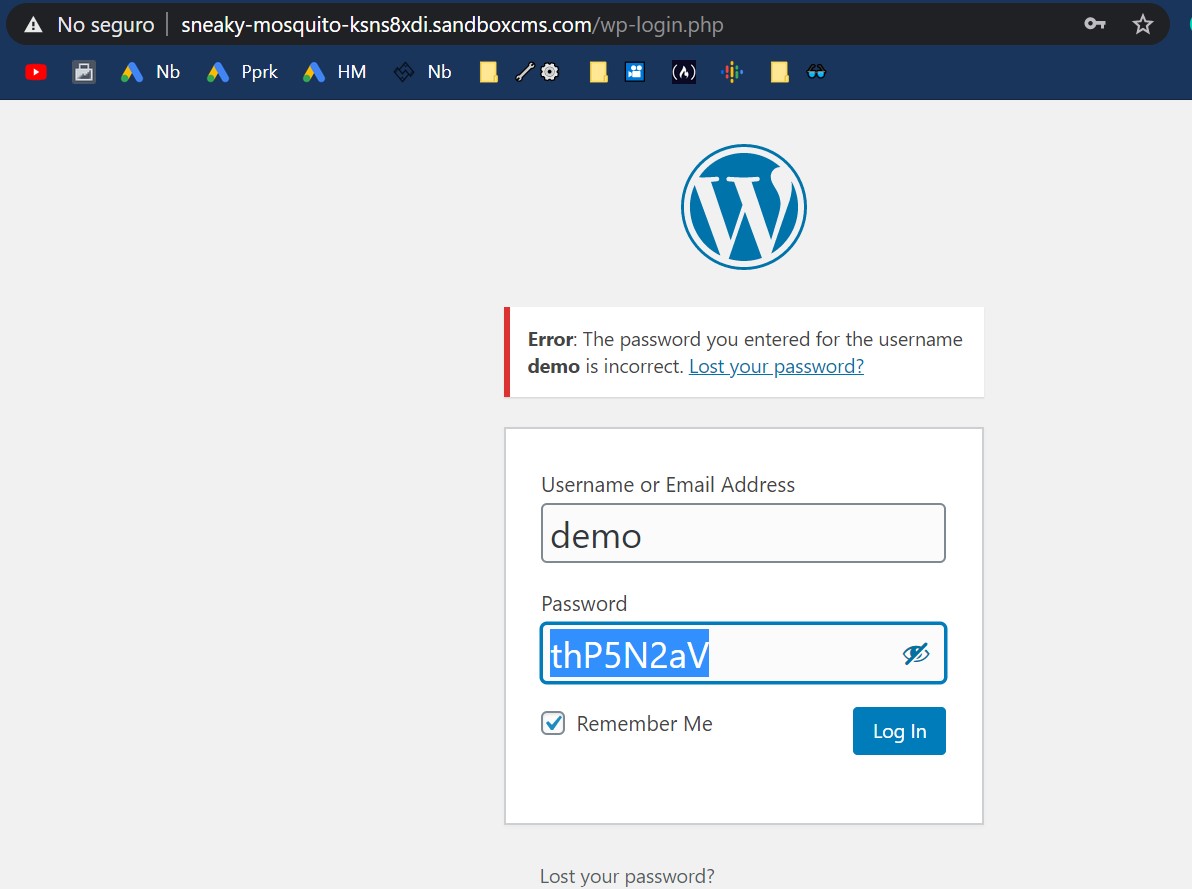Click the WordPress logo

click(x=743, y=207)
